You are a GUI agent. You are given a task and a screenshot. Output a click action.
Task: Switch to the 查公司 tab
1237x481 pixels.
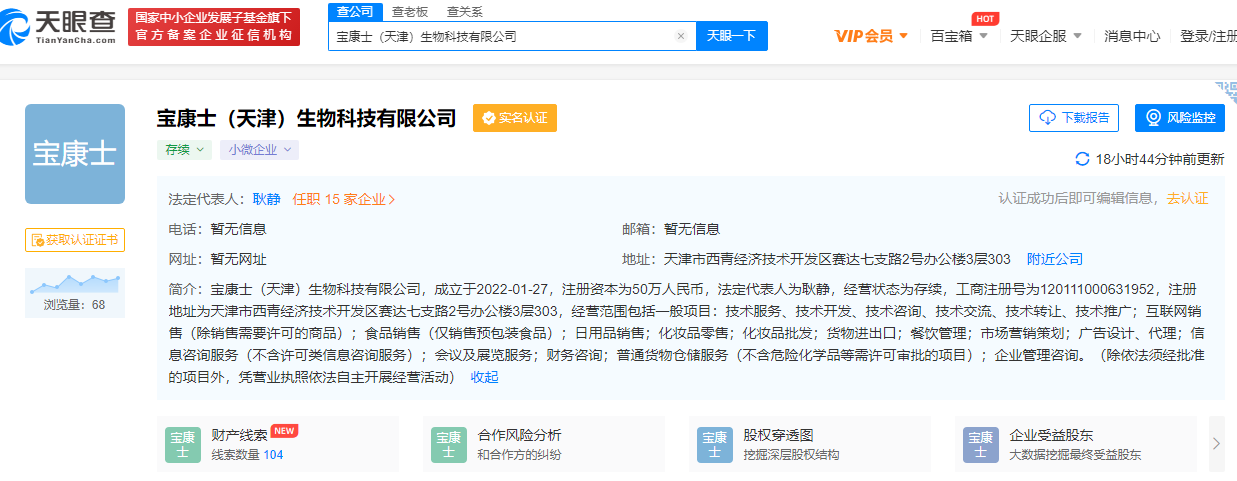(x=354, y=11)
